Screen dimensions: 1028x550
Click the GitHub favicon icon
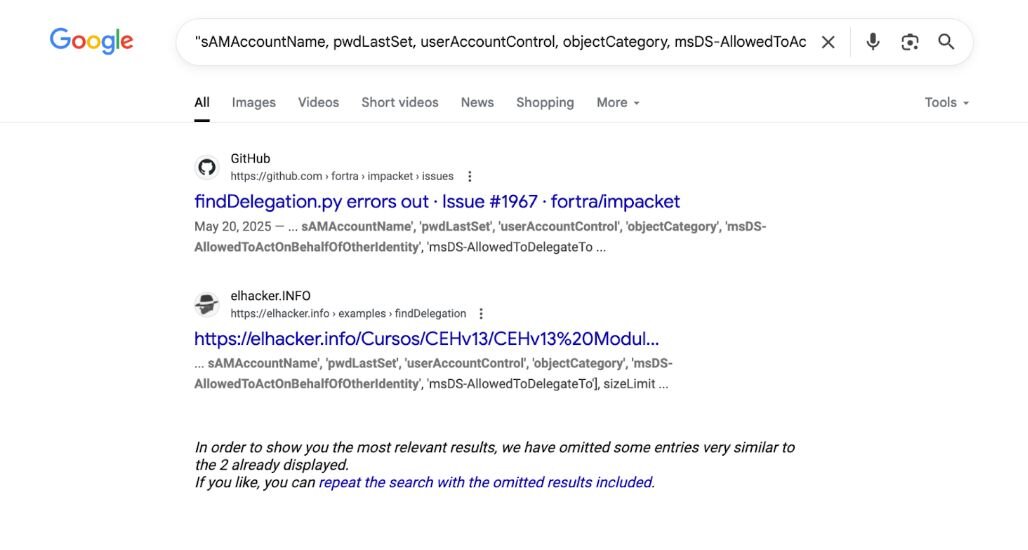click(x=207, y=167)
